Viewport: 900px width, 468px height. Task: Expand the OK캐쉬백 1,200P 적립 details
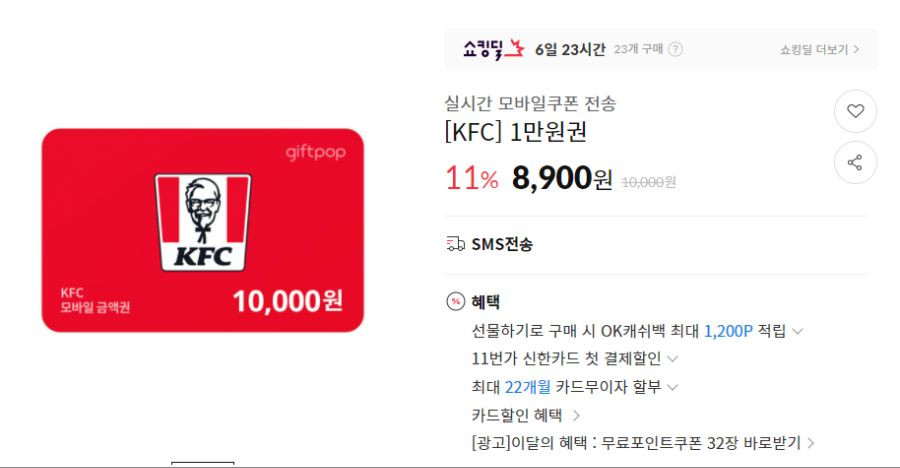pyautogui.click(x=637, y=331)
